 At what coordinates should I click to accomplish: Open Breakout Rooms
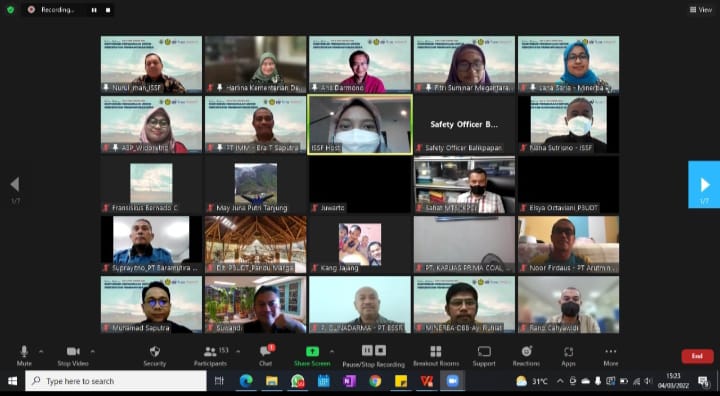pos(436,356)
